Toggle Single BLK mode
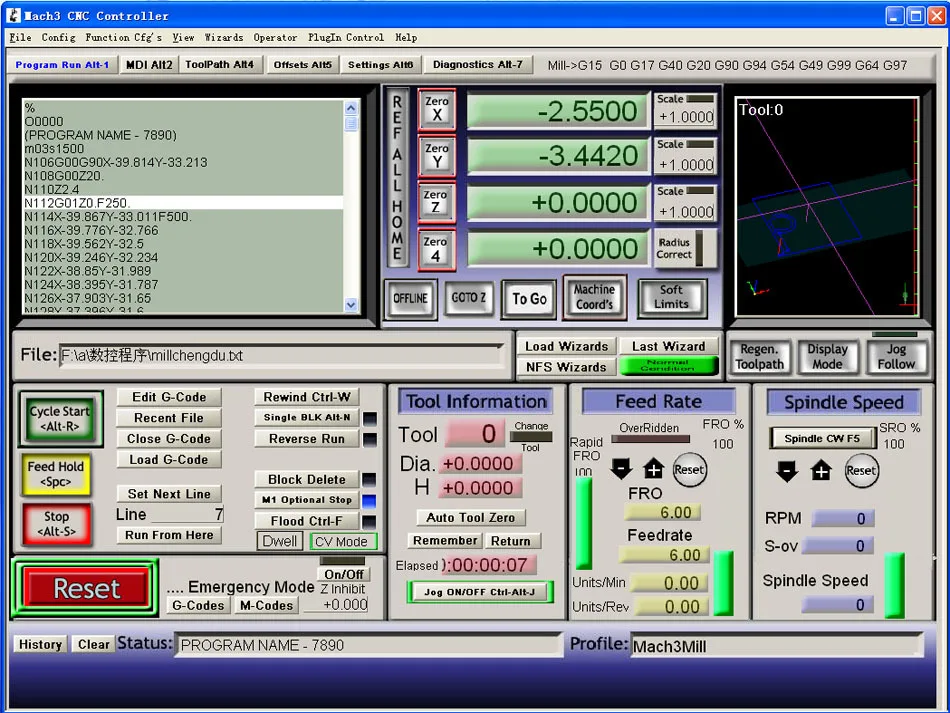 306,418
